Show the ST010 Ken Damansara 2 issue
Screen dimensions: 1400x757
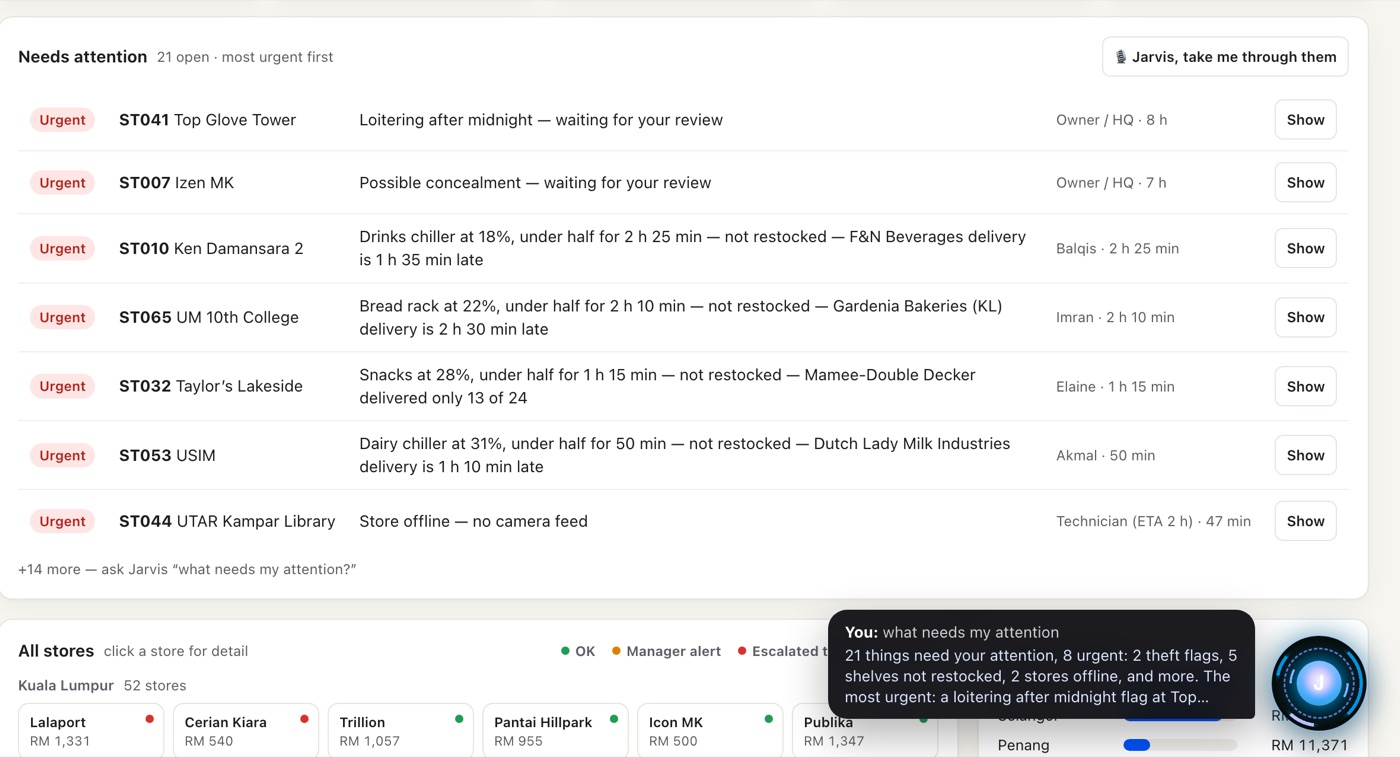[1305, 249]
